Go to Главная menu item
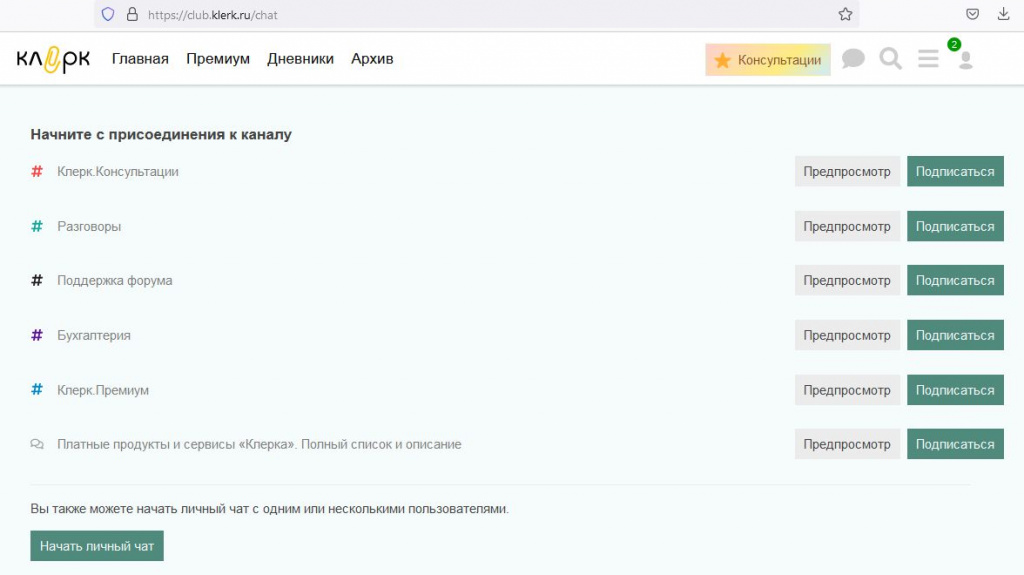This screenshot has height=575, width=1024. tap(140, 59)
